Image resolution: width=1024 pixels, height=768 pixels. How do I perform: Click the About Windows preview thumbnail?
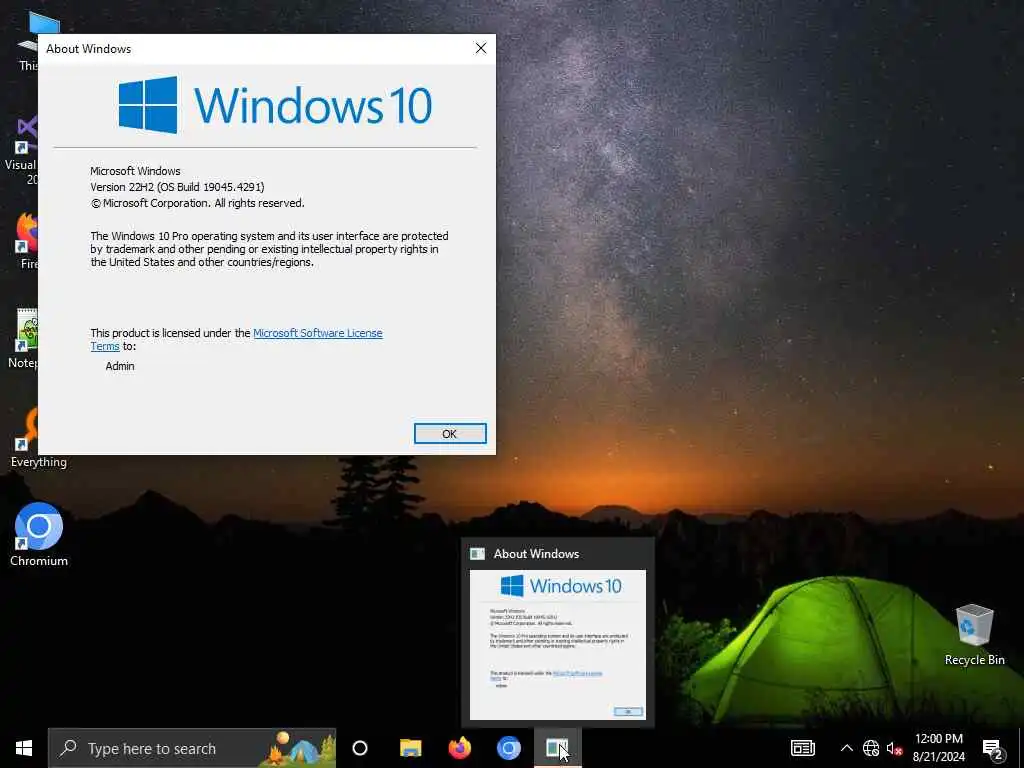(x=558, y=645)
